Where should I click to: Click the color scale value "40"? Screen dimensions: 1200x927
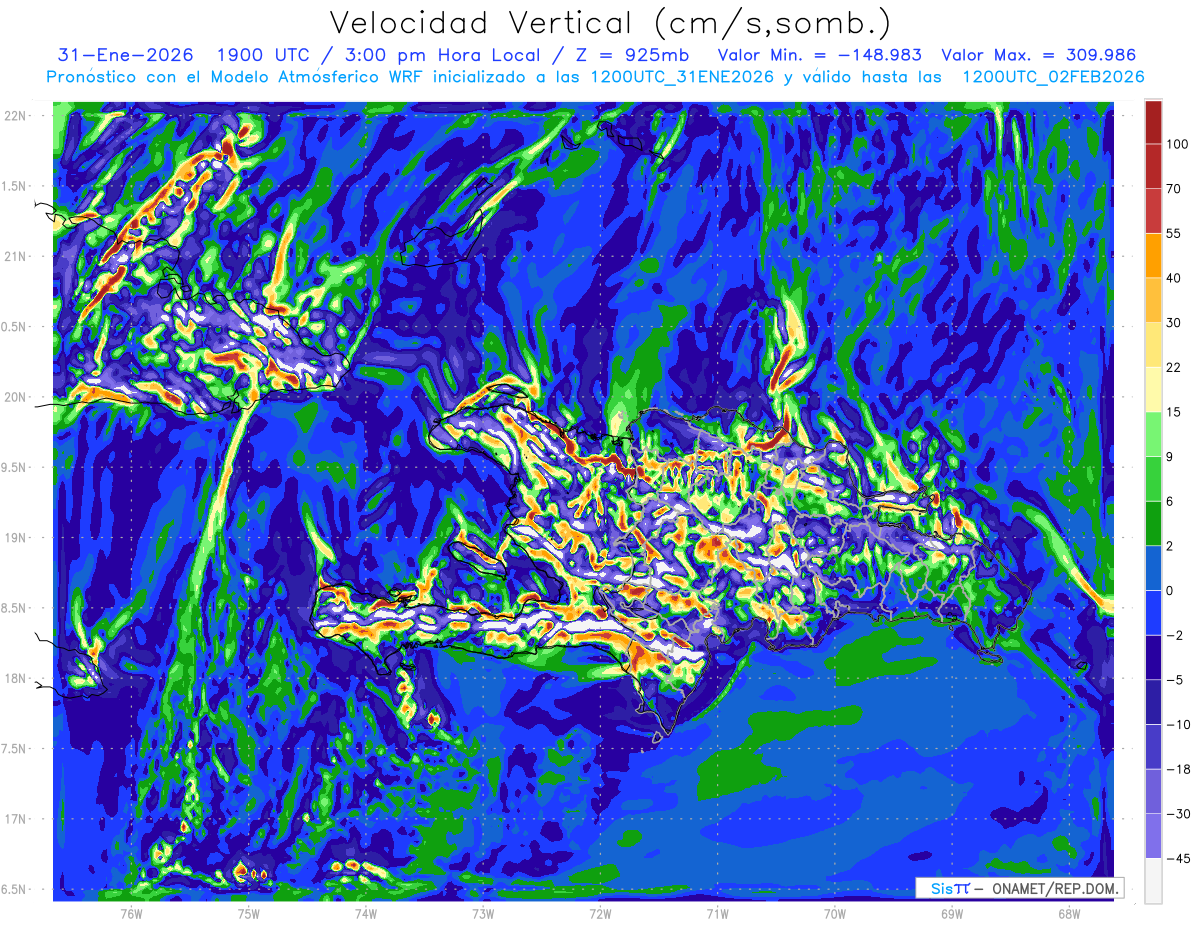1174,278
